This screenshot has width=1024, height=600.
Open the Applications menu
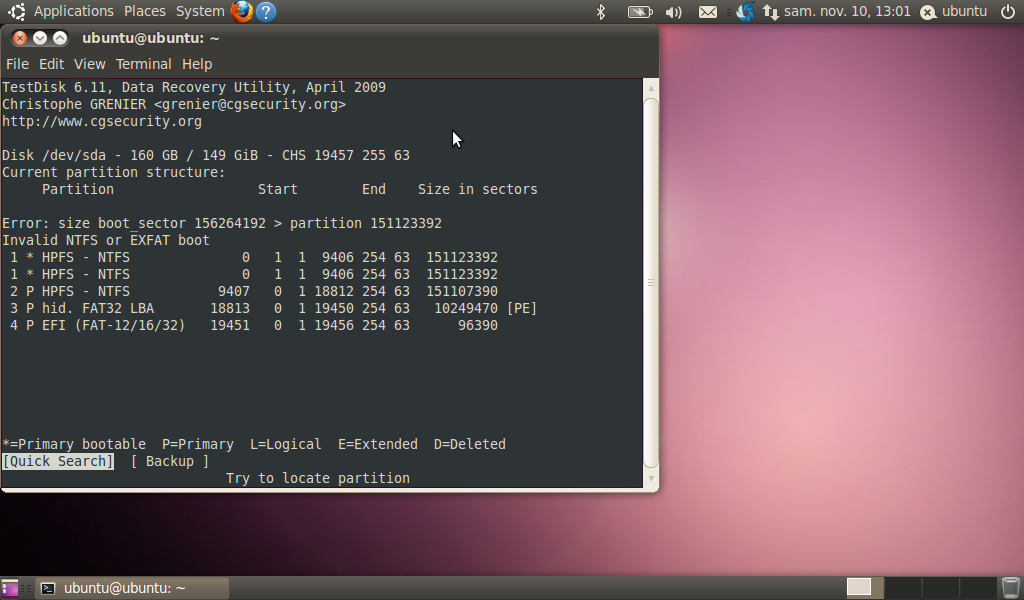click(73, 11)
